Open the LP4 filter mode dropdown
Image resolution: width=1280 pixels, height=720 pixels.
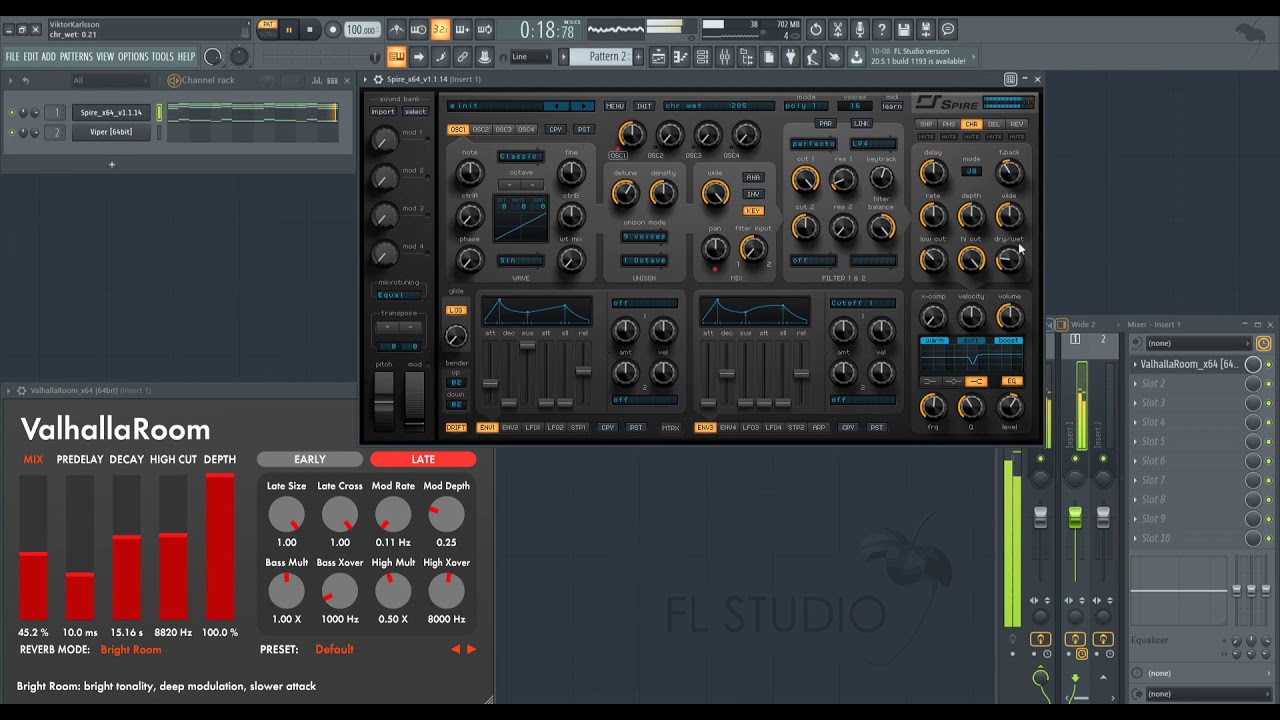(x=873, y=144)
